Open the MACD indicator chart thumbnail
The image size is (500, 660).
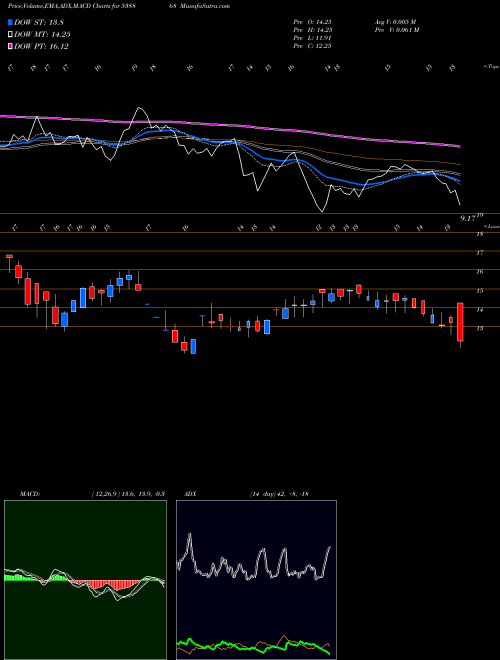(x=85, y=580)
